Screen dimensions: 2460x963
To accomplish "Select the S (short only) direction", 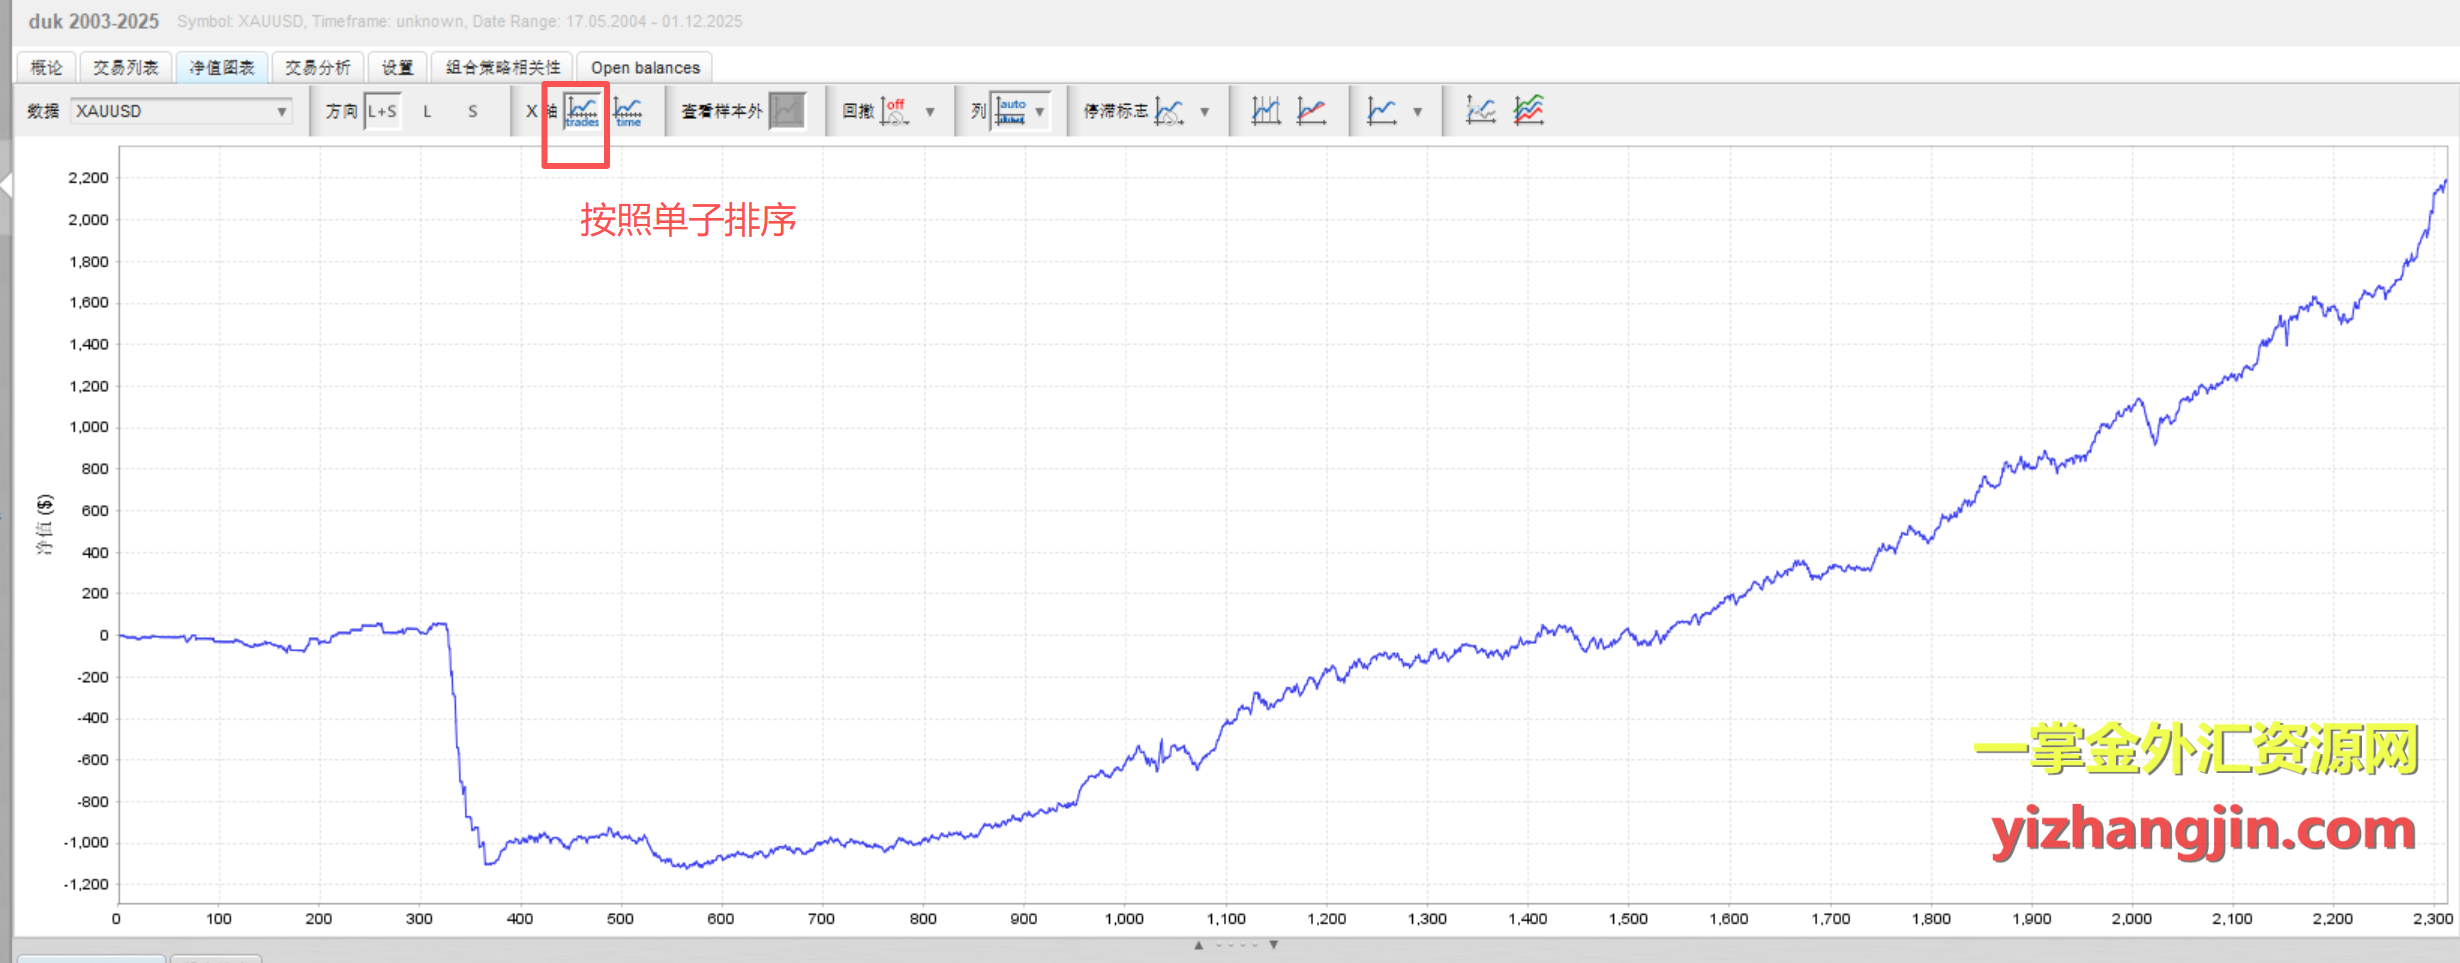I will 472,111.
